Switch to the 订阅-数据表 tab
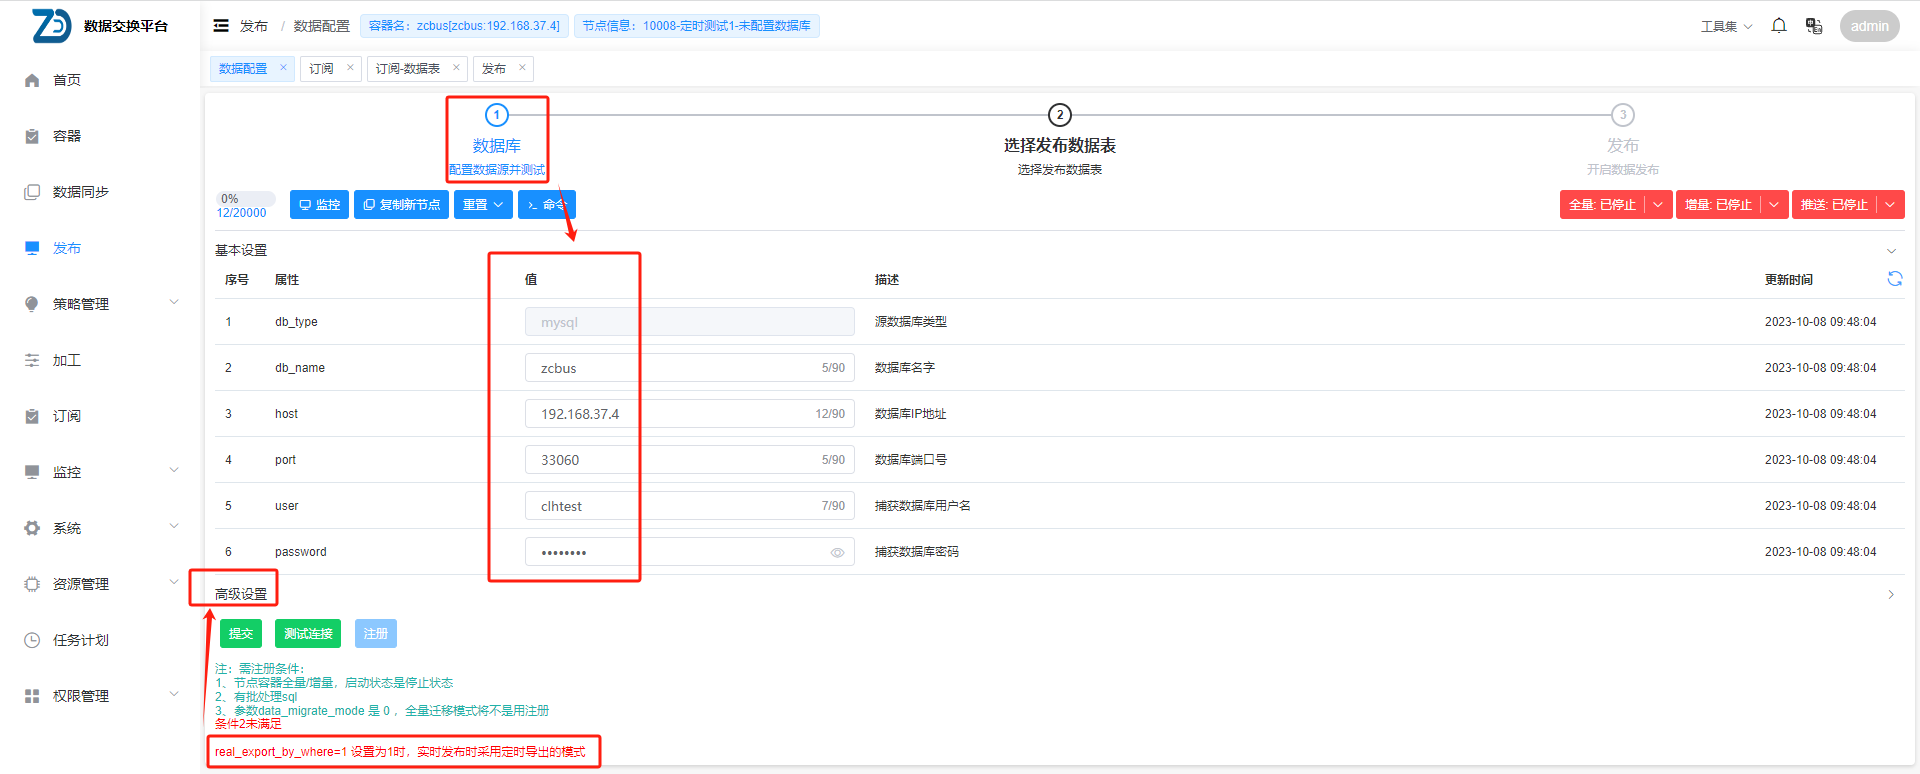 pos(407,69)
